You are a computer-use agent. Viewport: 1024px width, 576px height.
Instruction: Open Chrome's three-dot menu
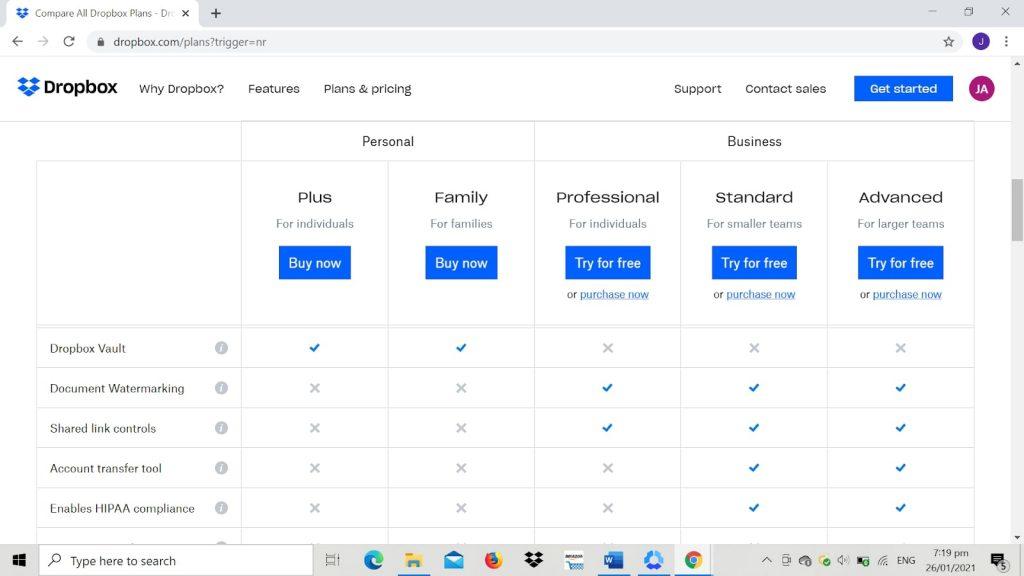tap(1006, 42)
